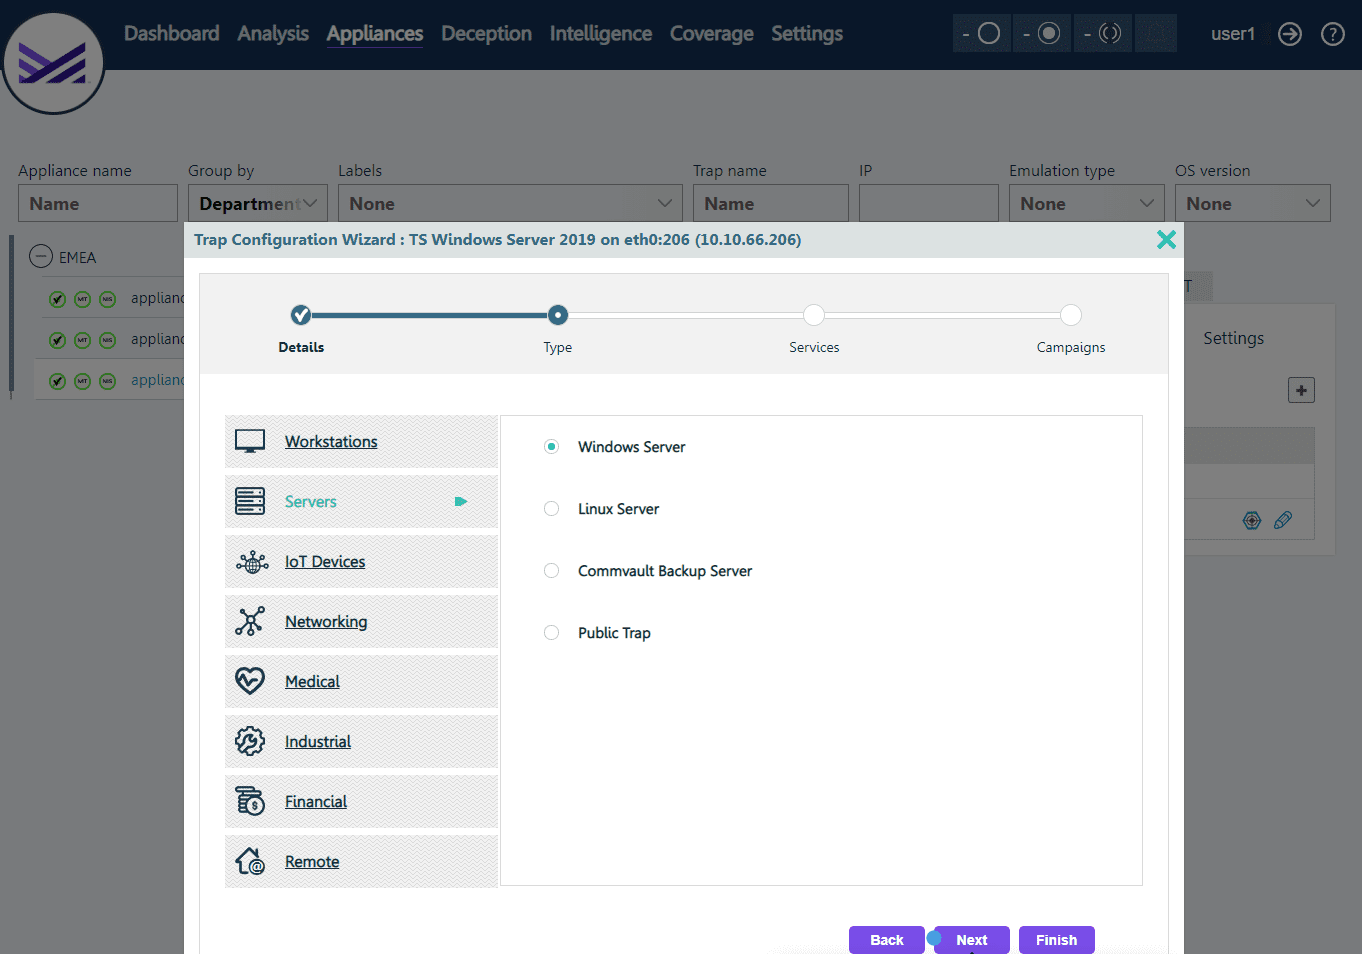
Task: Click the Workstations monitor icon
Action: point(250,441)
